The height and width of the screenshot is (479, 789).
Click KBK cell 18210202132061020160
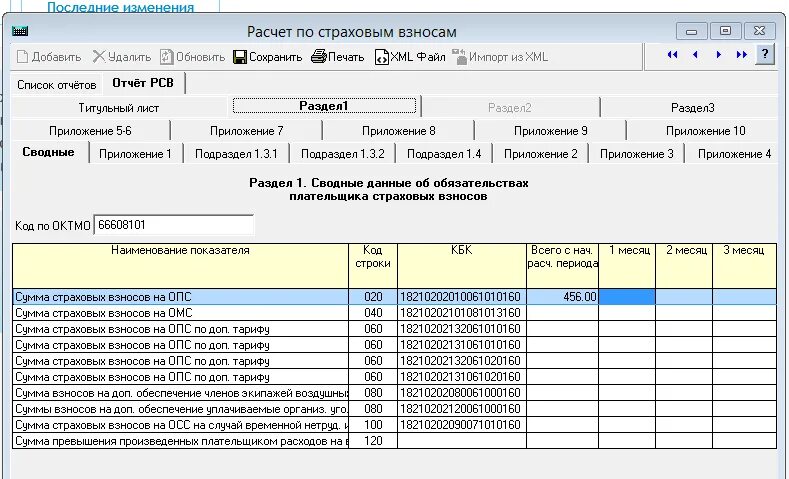(x=461, y=361)
